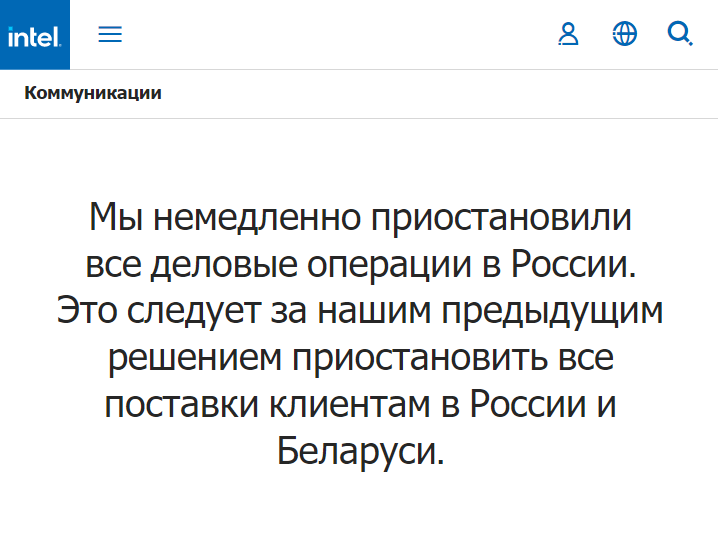This screenshot has height=545, width=718.
Task: Open the globe language selector
Action: [x=625, y=35]
